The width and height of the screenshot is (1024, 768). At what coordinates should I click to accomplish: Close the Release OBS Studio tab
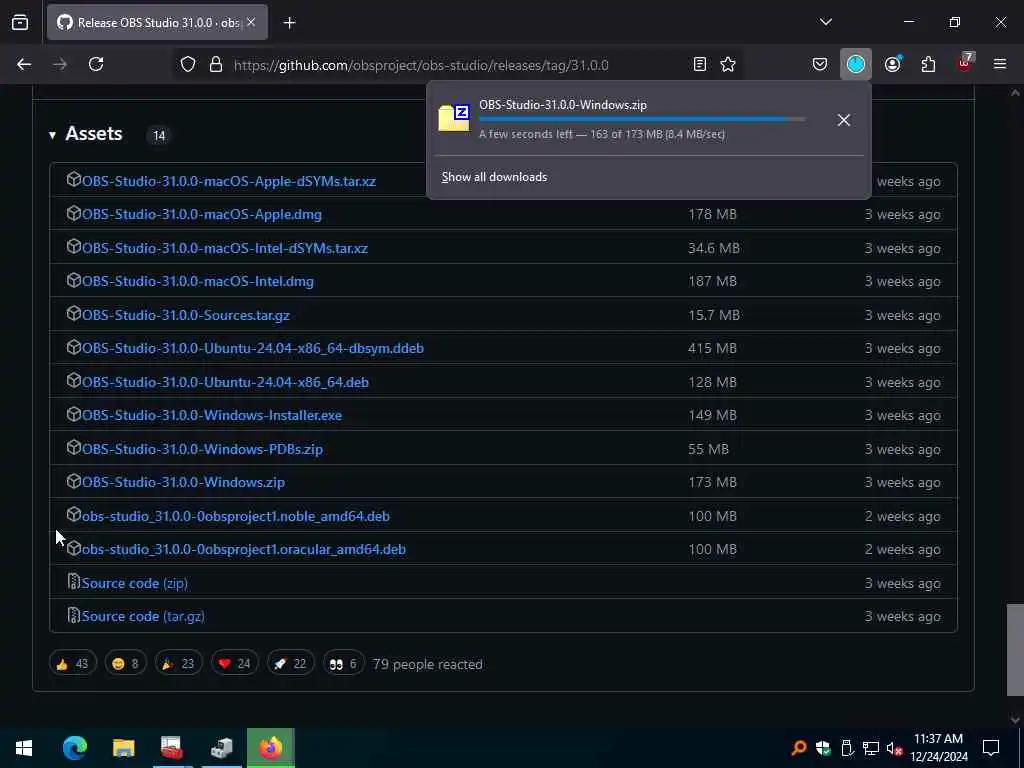coord(251,22)
